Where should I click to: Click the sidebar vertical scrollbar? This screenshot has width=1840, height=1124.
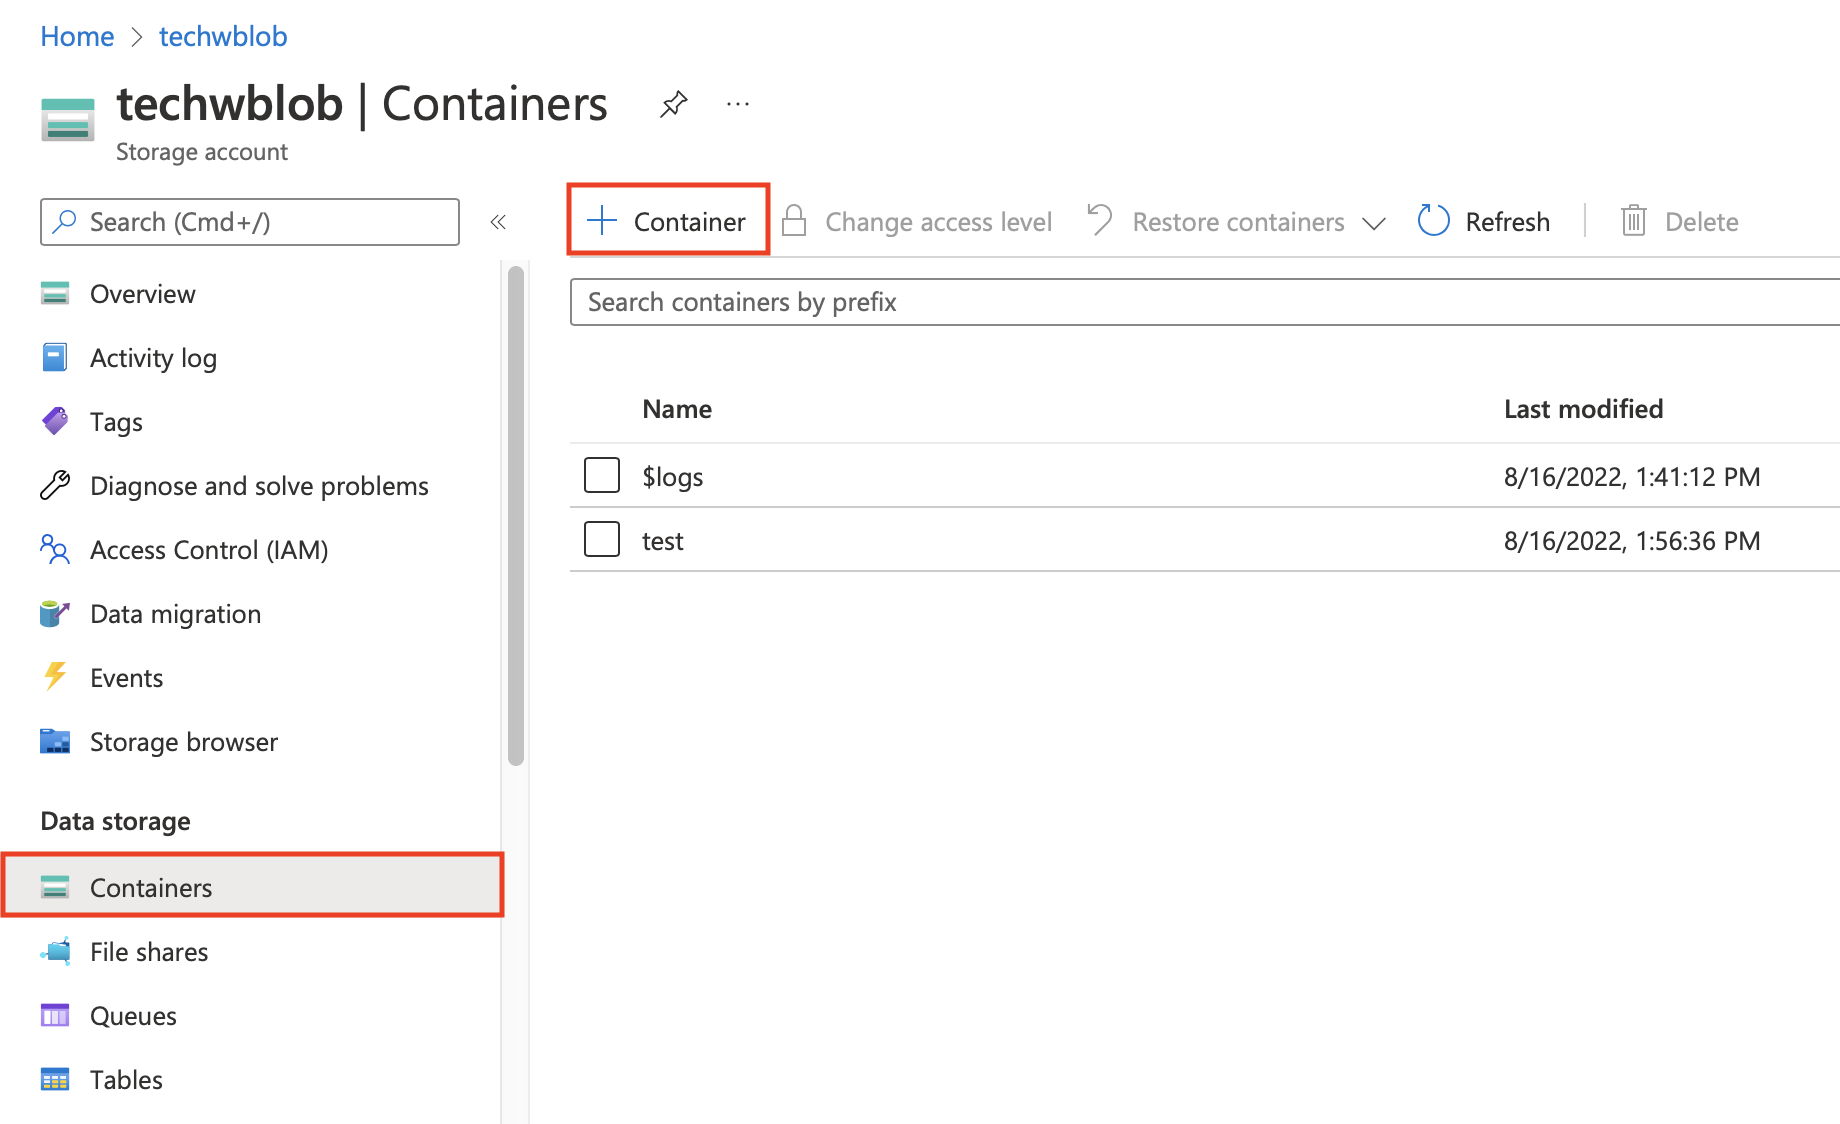(x=515, y=515)
